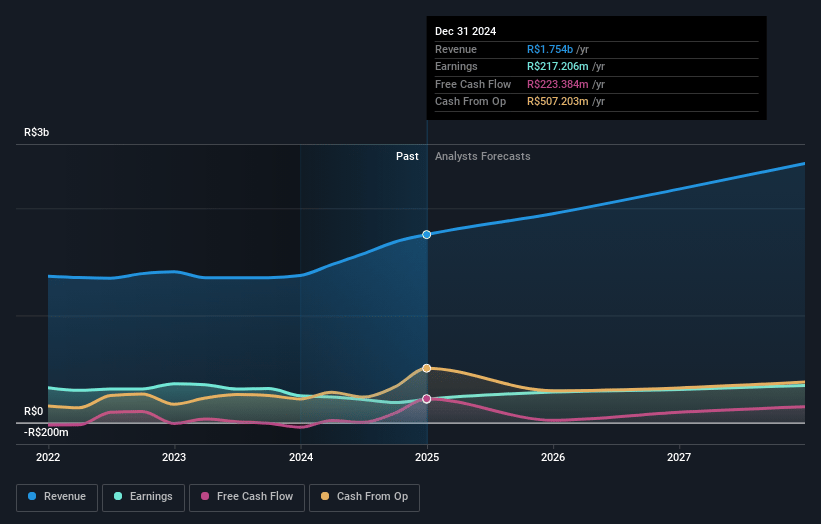
Task: Click the teal Earnings legend dot
Action: [118, 496]
